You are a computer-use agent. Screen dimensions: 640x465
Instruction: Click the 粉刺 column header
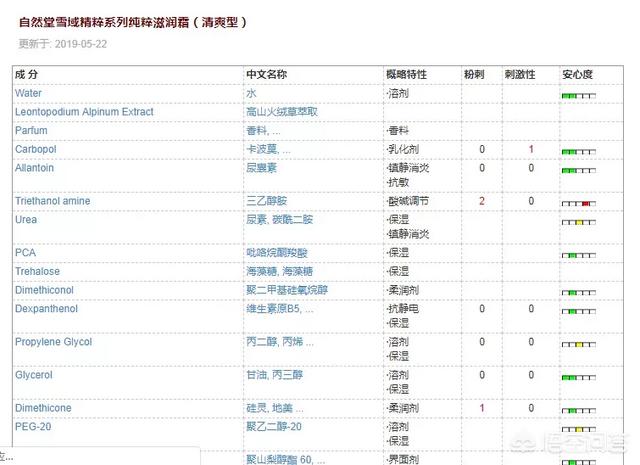coord(474,75)
